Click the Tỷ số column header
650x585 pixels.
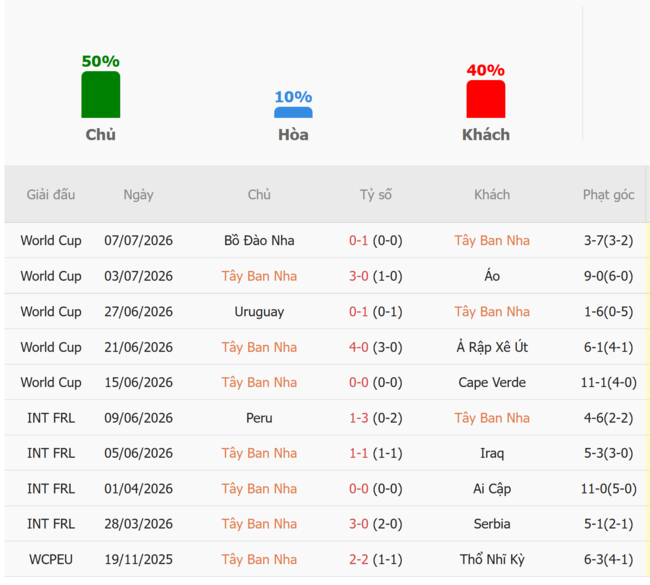[376, 194]
